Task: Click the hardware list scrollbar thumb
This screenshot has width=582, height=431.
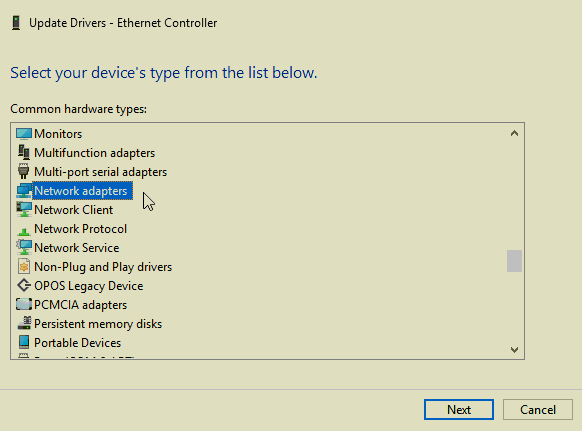Action: pyautogui.click(x=514, y=261)
